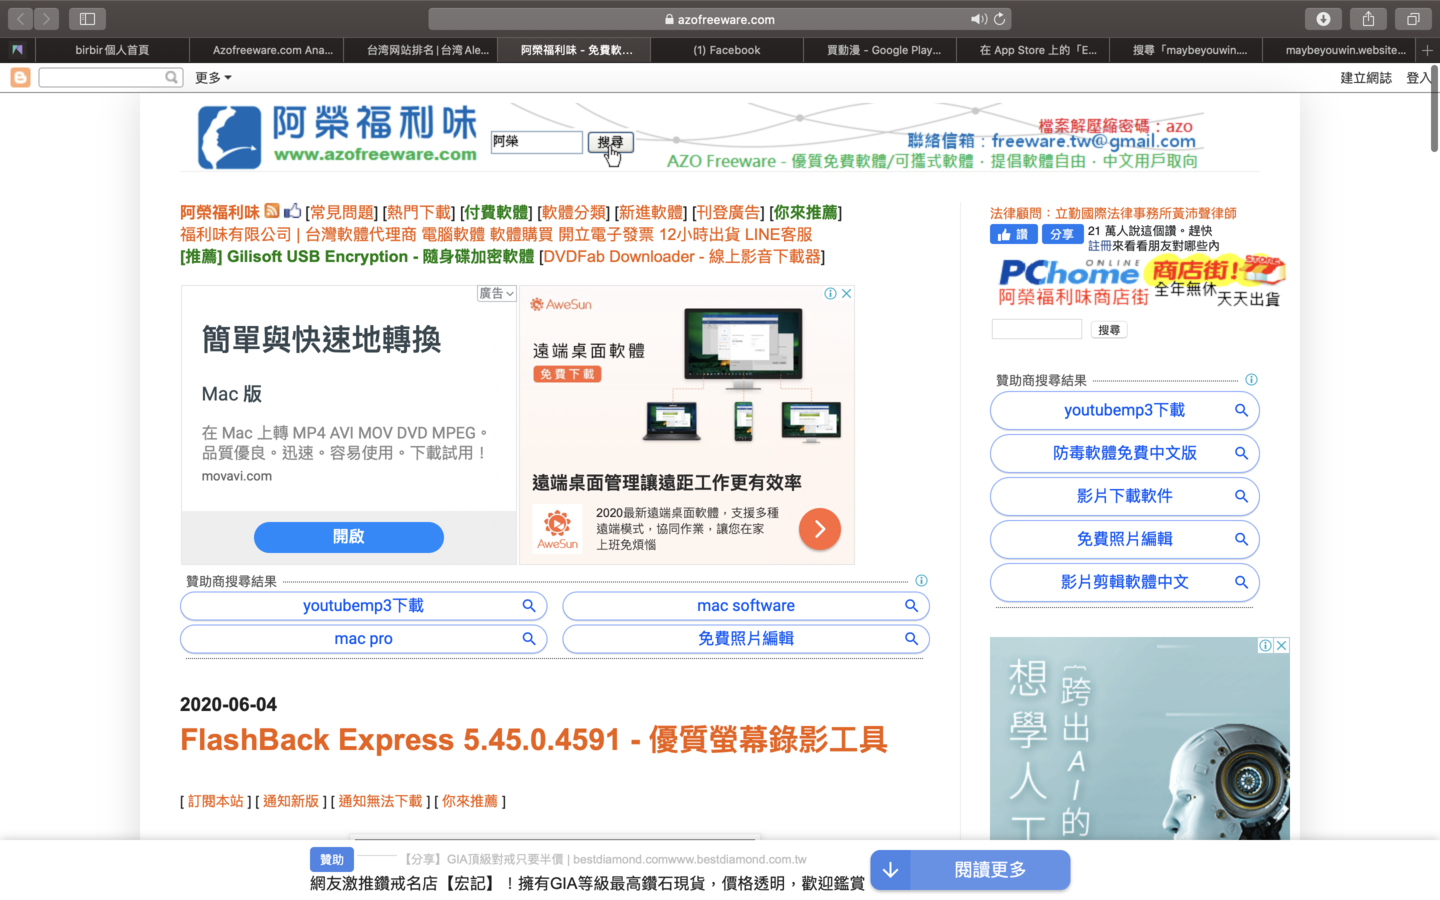Click the azofreeware.com address bar

click(x=720, y=19)
